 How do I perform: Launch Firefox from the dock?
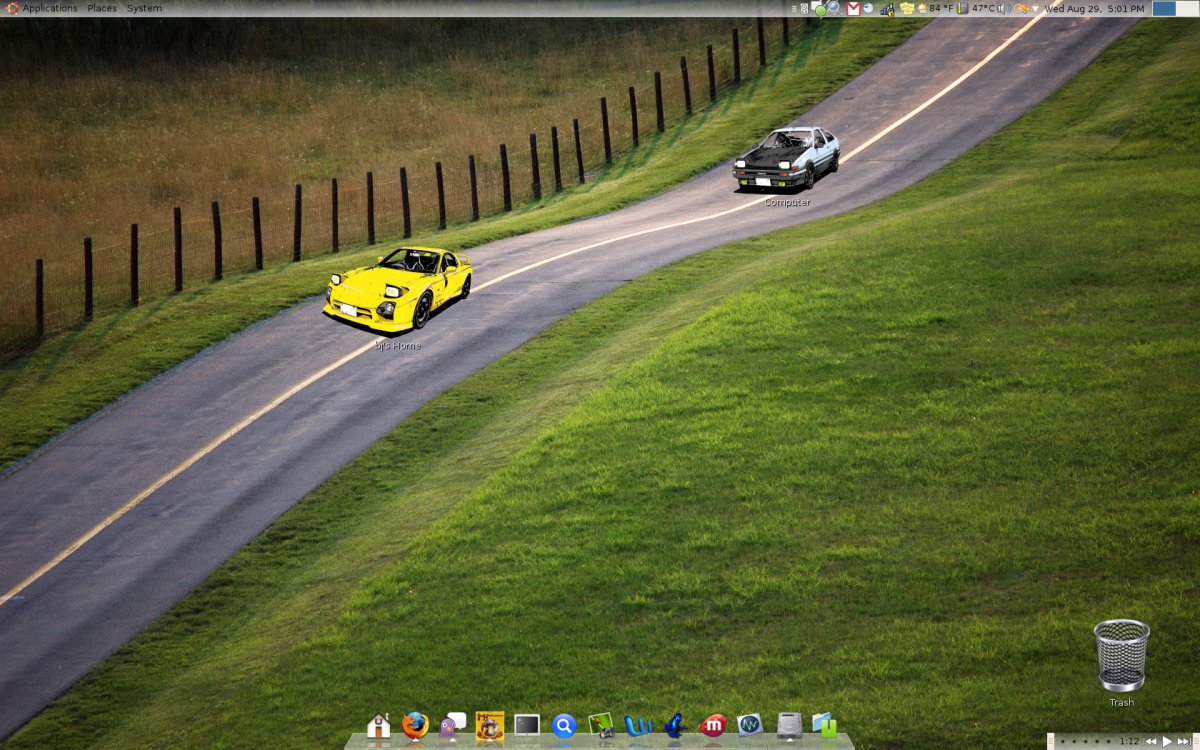[415, 725]
